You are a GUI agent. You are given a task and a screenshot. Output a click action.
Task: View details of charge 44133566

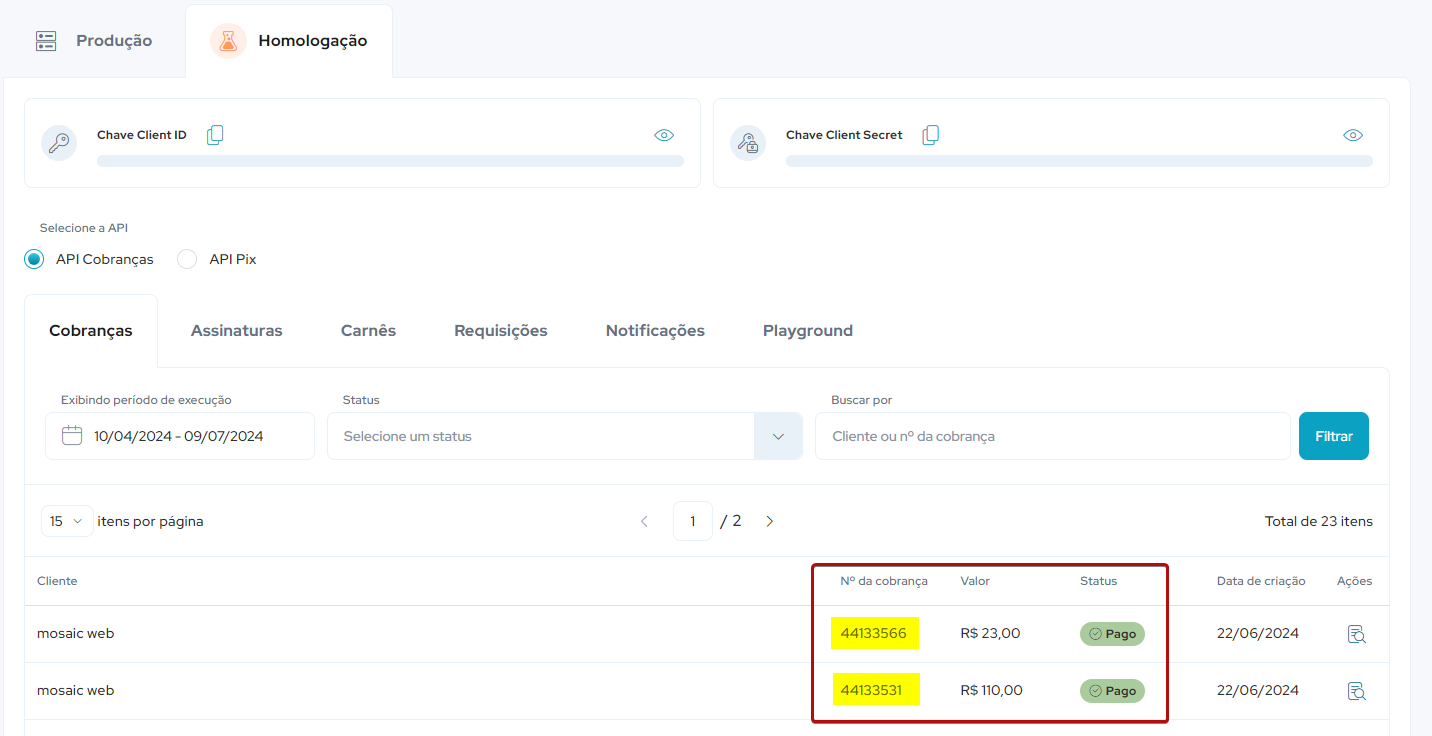point(1356,634)
